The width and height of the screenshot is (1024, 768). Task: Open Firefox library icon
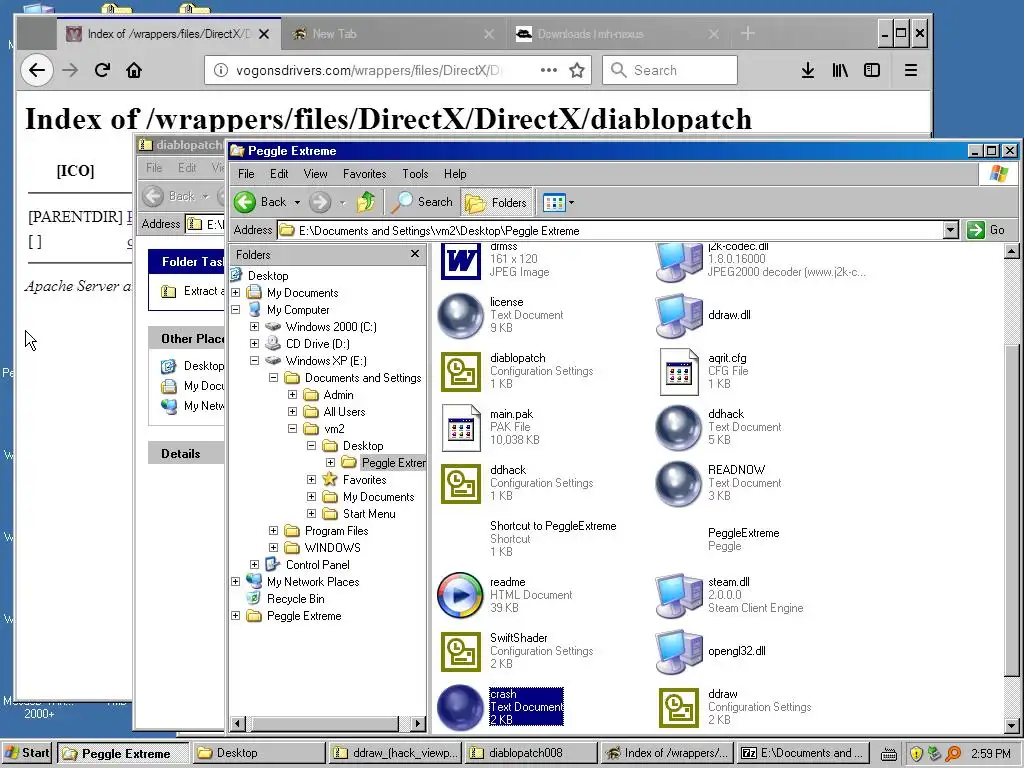[840, 71]
